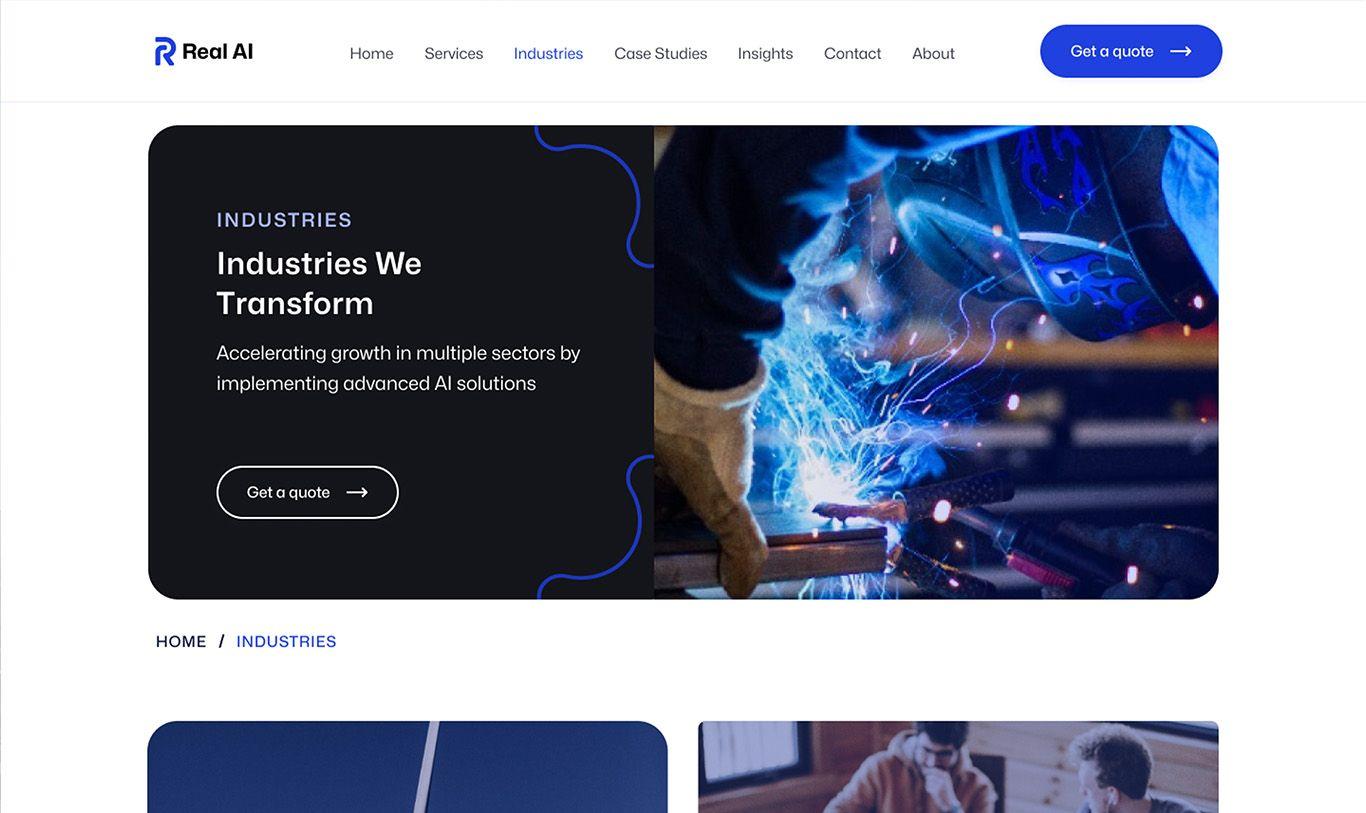Click the outlined Get a quote hero button

pyautogui.click(x=307, y=492)
